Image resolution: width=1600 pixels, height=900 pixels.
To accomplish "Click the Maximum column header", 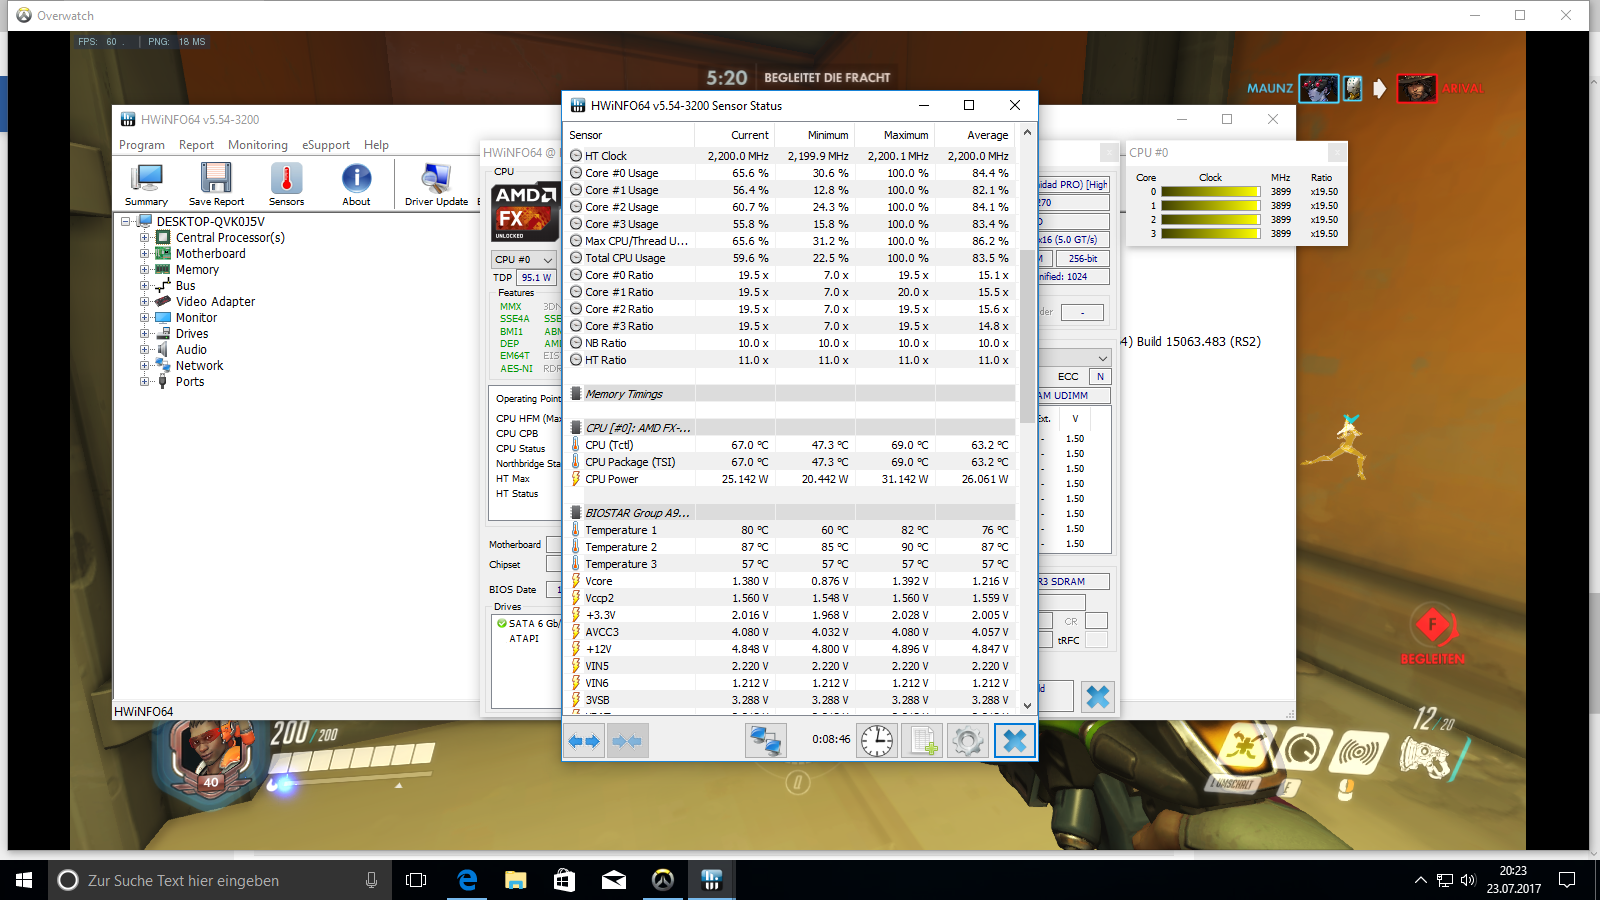I will (x=895, y=135).
